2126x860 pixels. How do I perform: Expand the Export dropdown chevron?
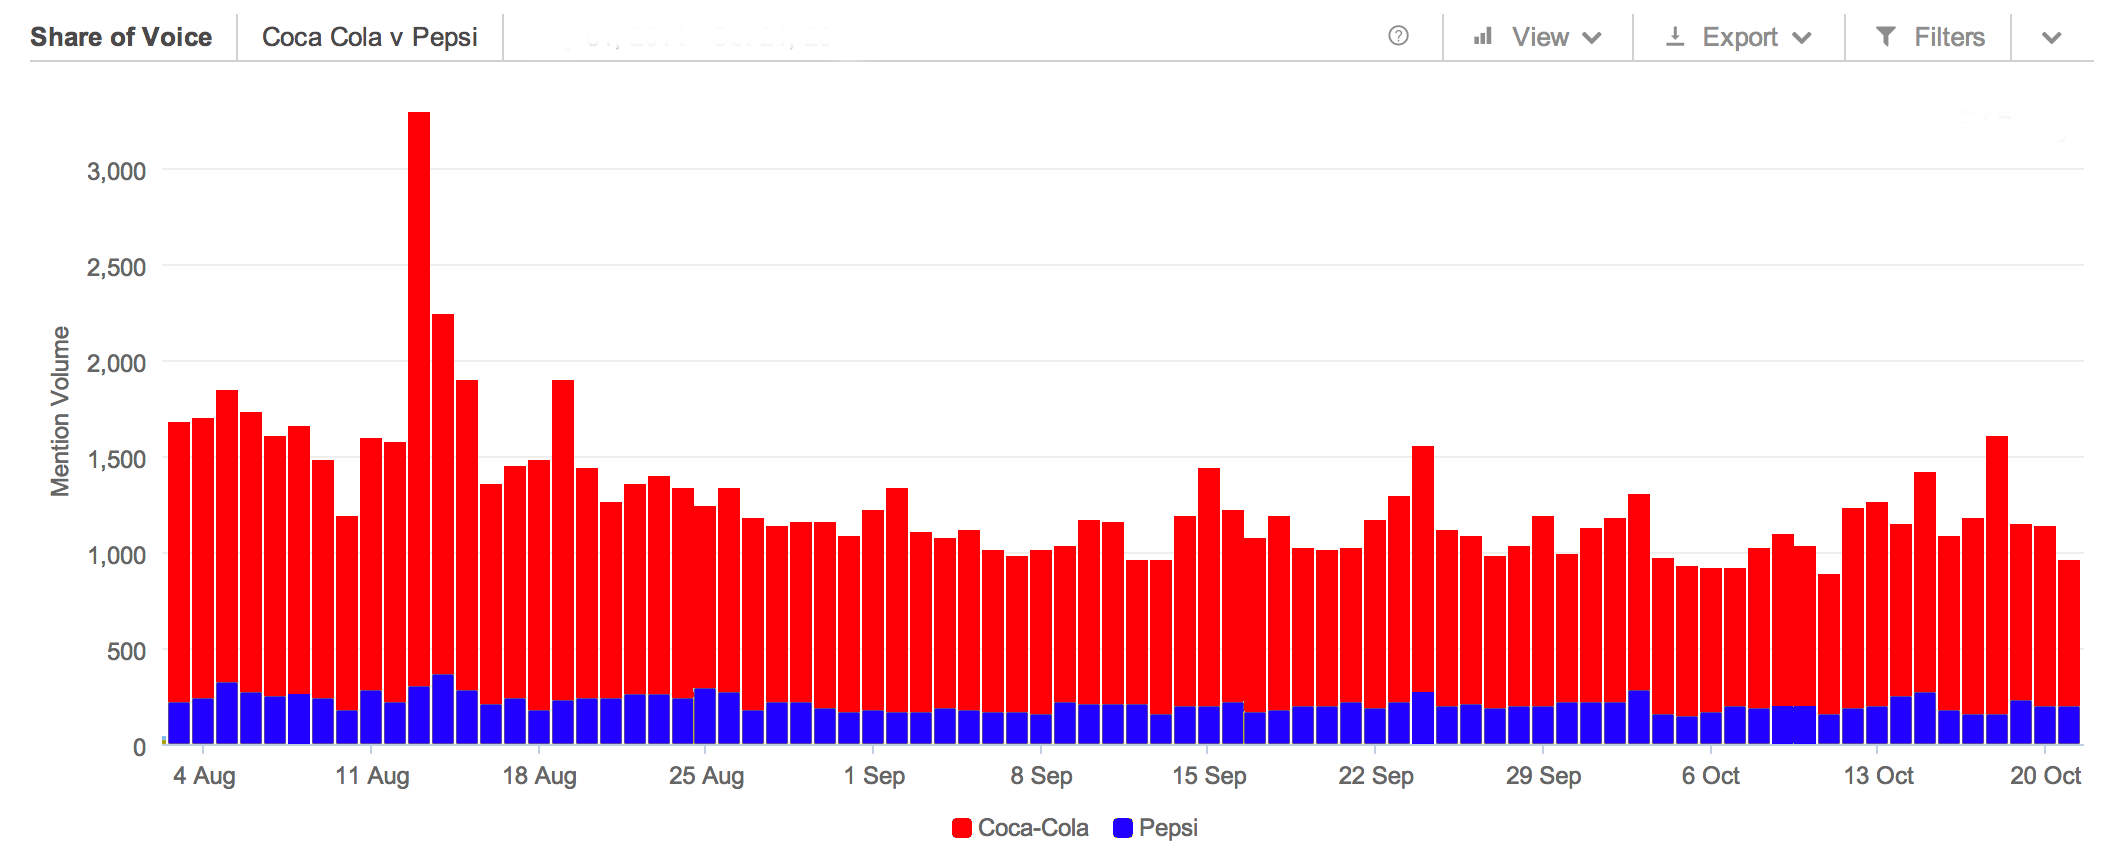tap(1802, 38)
